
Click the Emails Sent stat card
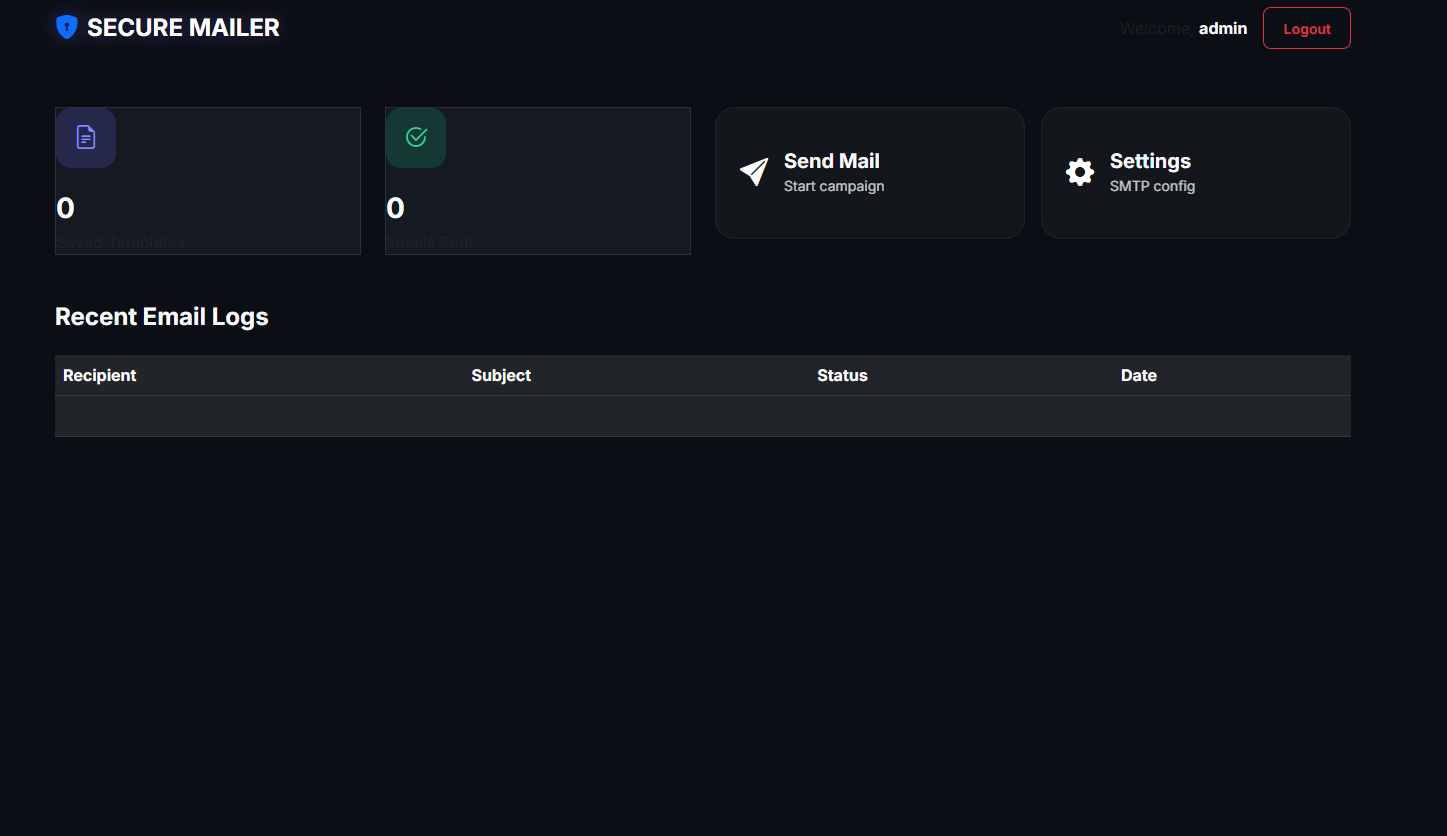pyautogui.click(x=537, y=180)
